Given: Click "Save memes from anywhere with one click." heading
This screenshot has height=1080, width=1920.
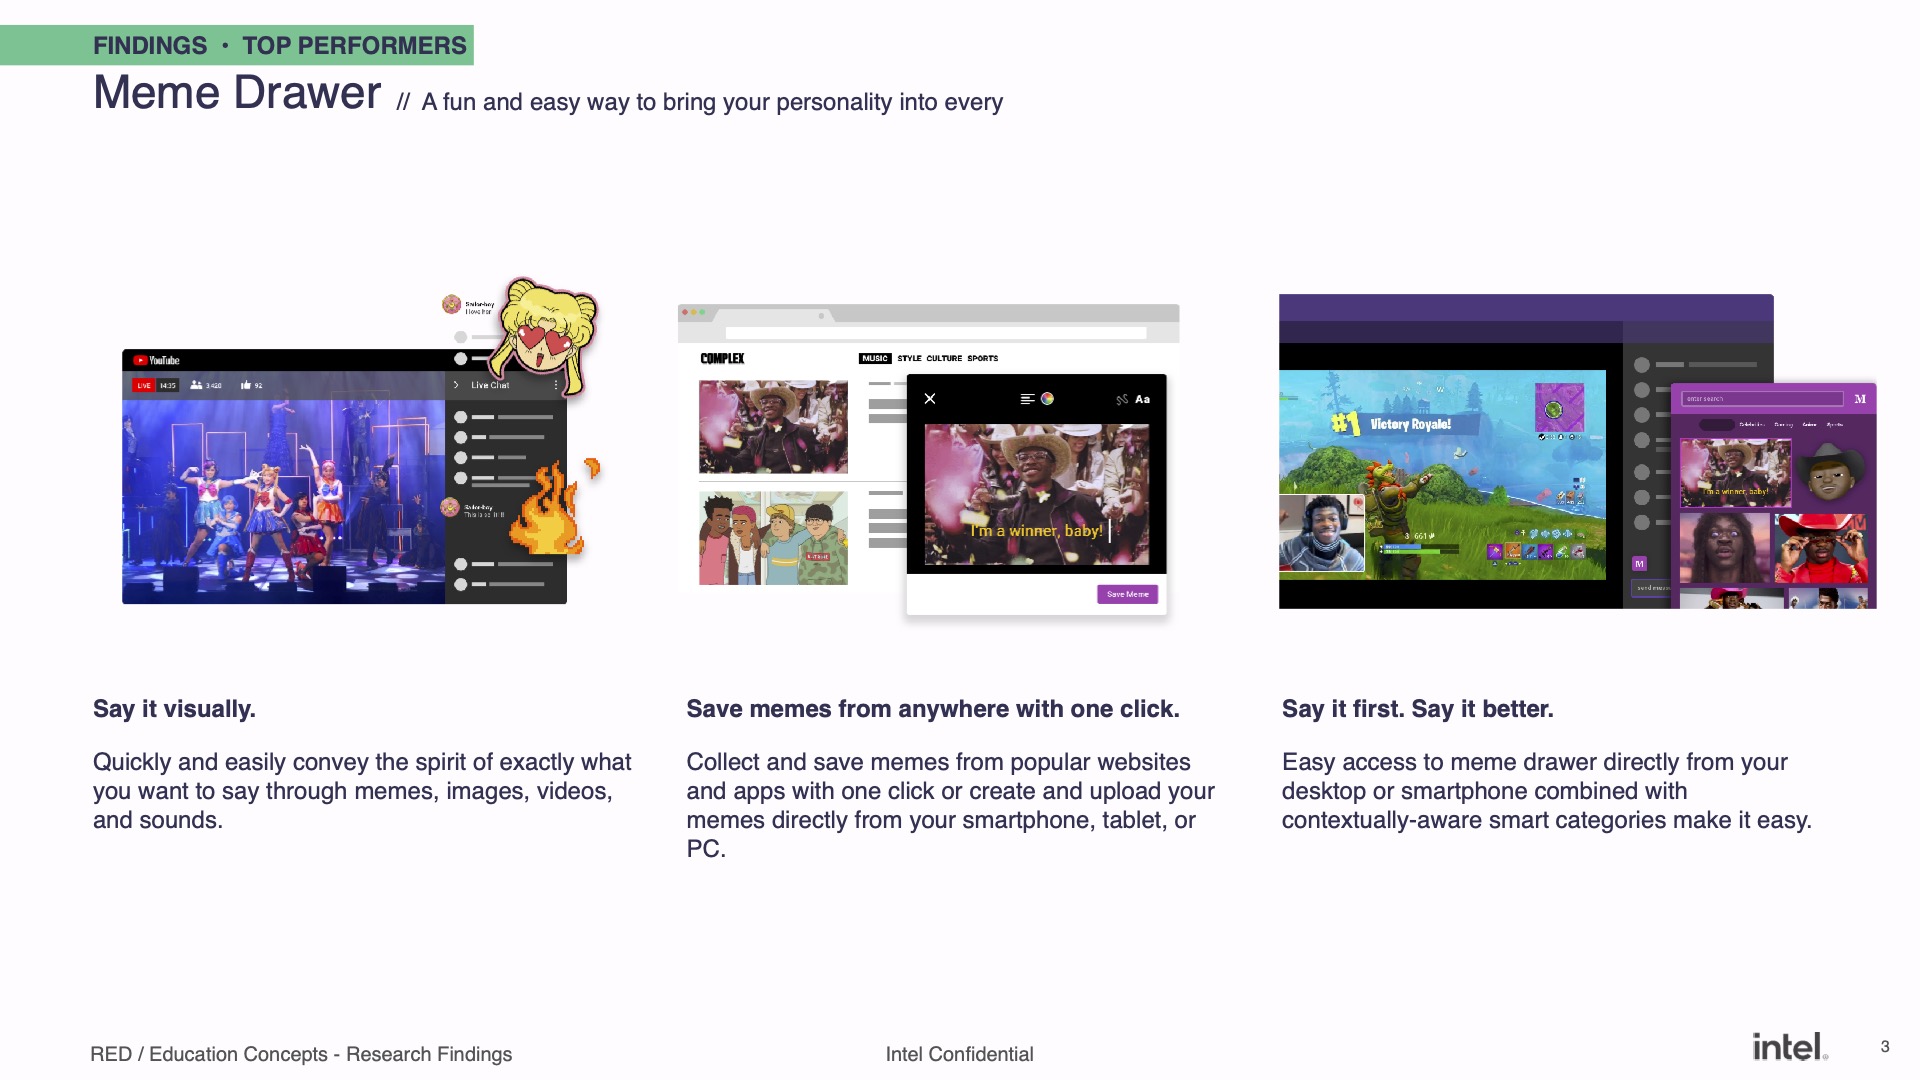Looking at the screenshot, I should coord(933,709).
